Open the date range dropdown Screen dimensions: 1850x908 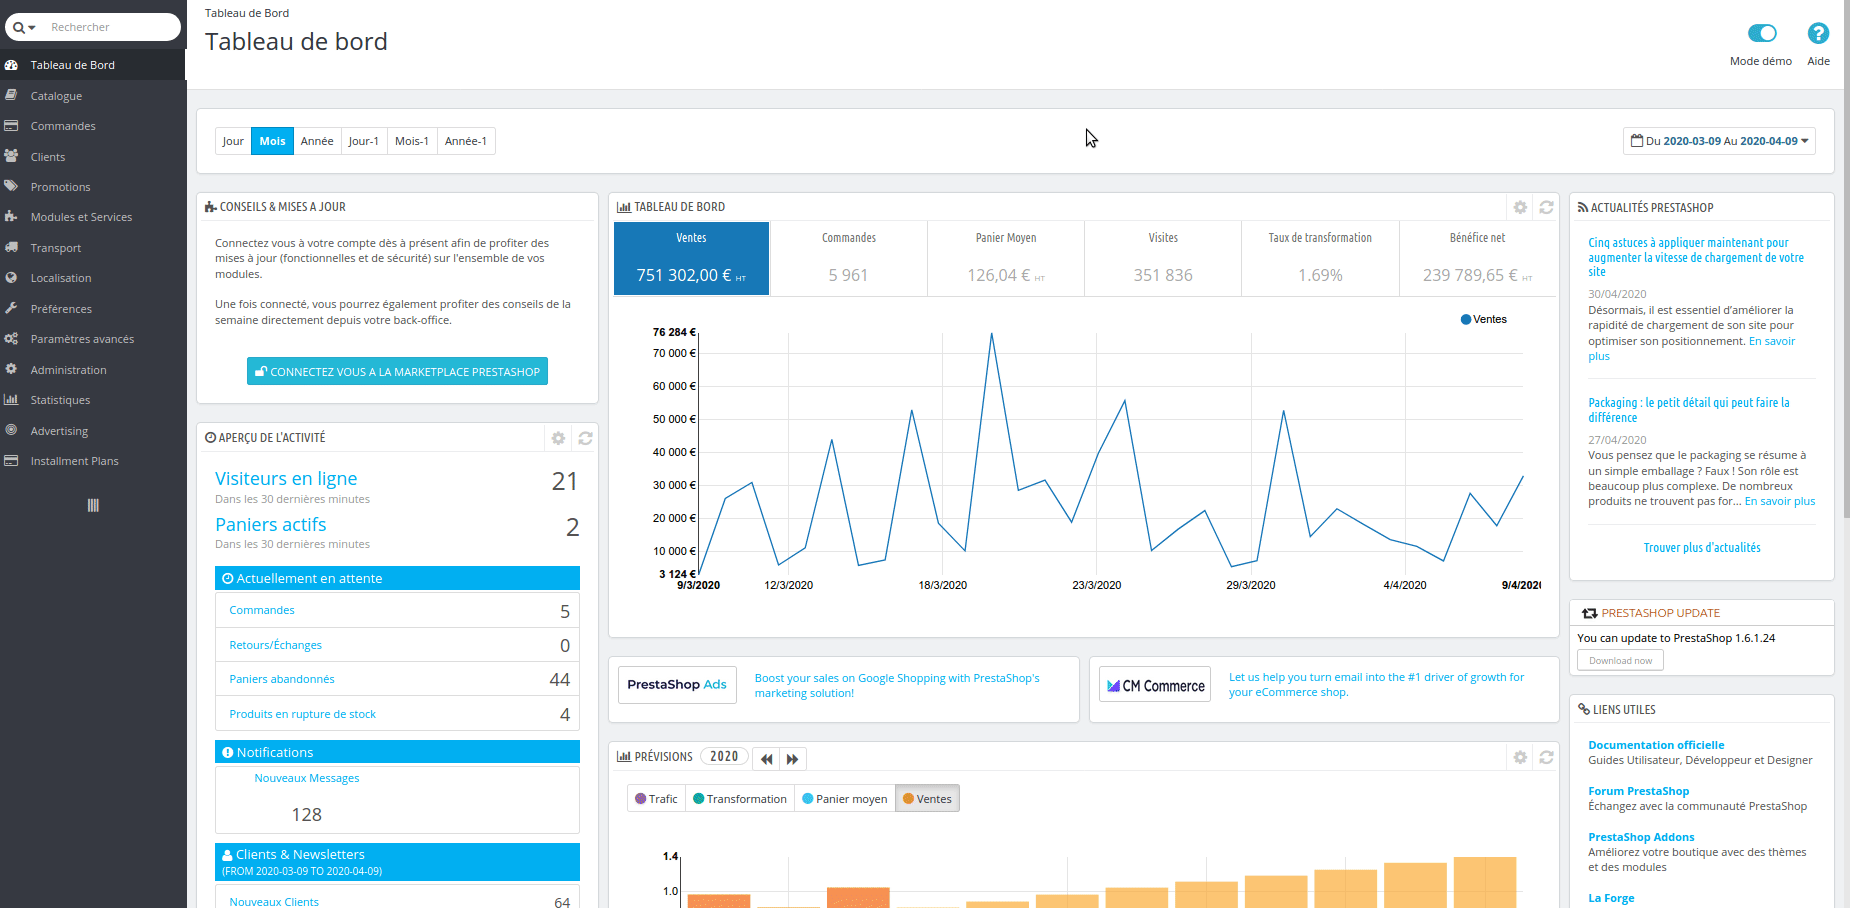pyautogui.click(x=1718, y=141)
